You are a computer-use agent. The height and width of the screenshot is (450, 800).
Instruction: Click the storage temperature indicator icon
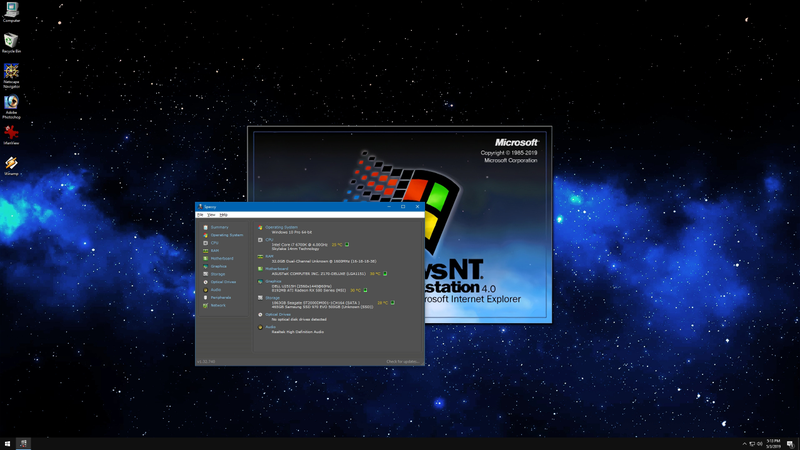[x=392, y=303]
